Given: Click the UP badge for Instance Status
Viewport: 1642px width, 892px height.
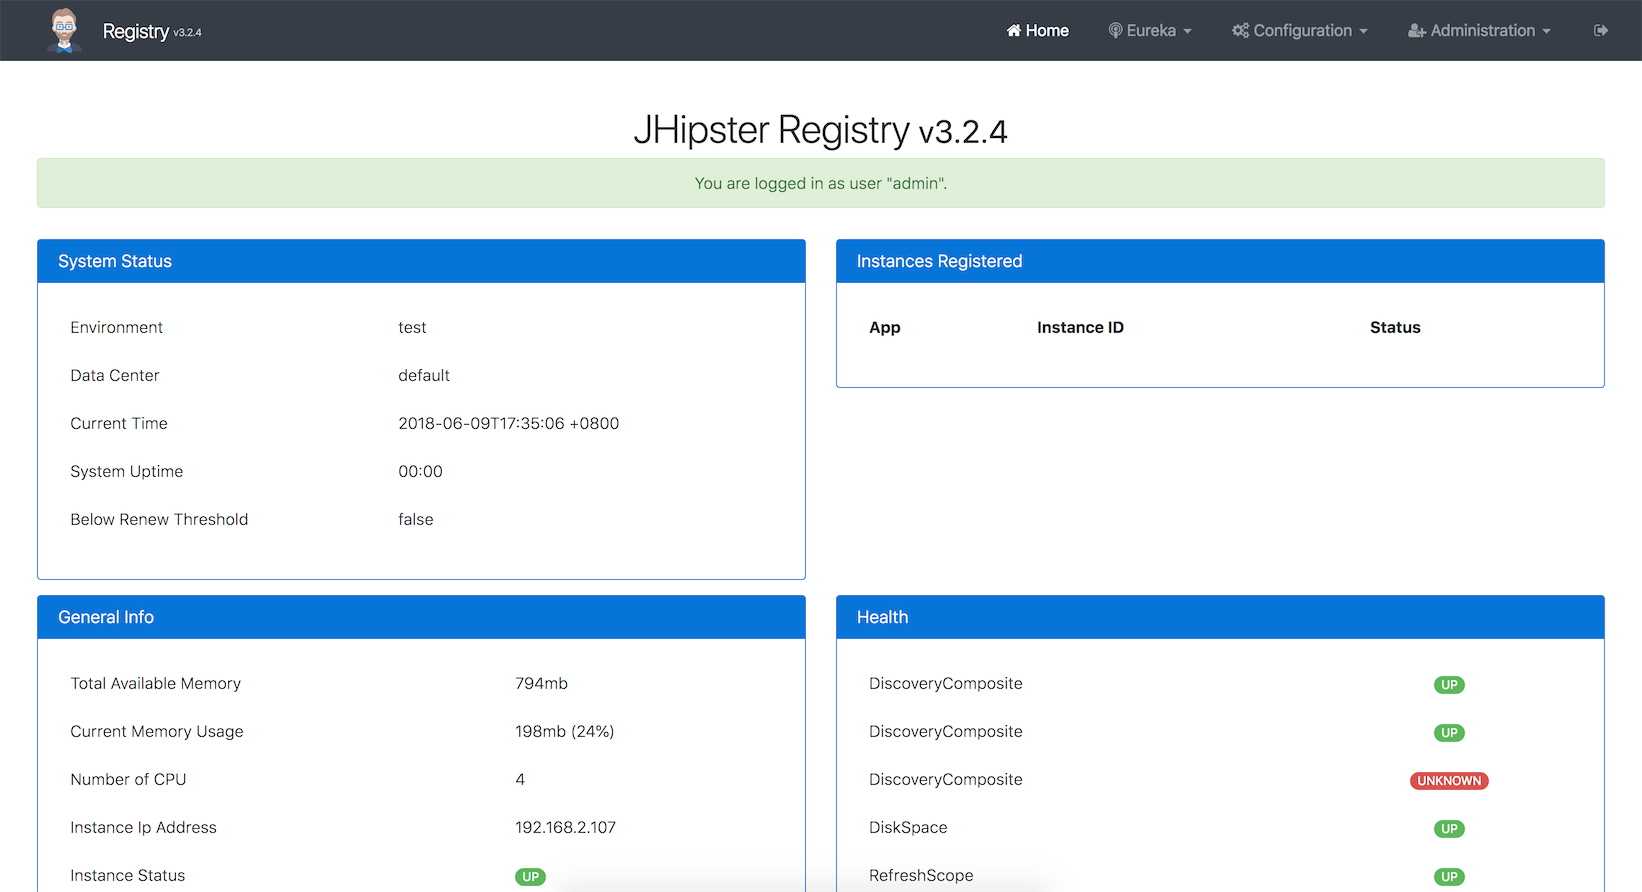Looking at the screenshot, I should pos(531,877).
